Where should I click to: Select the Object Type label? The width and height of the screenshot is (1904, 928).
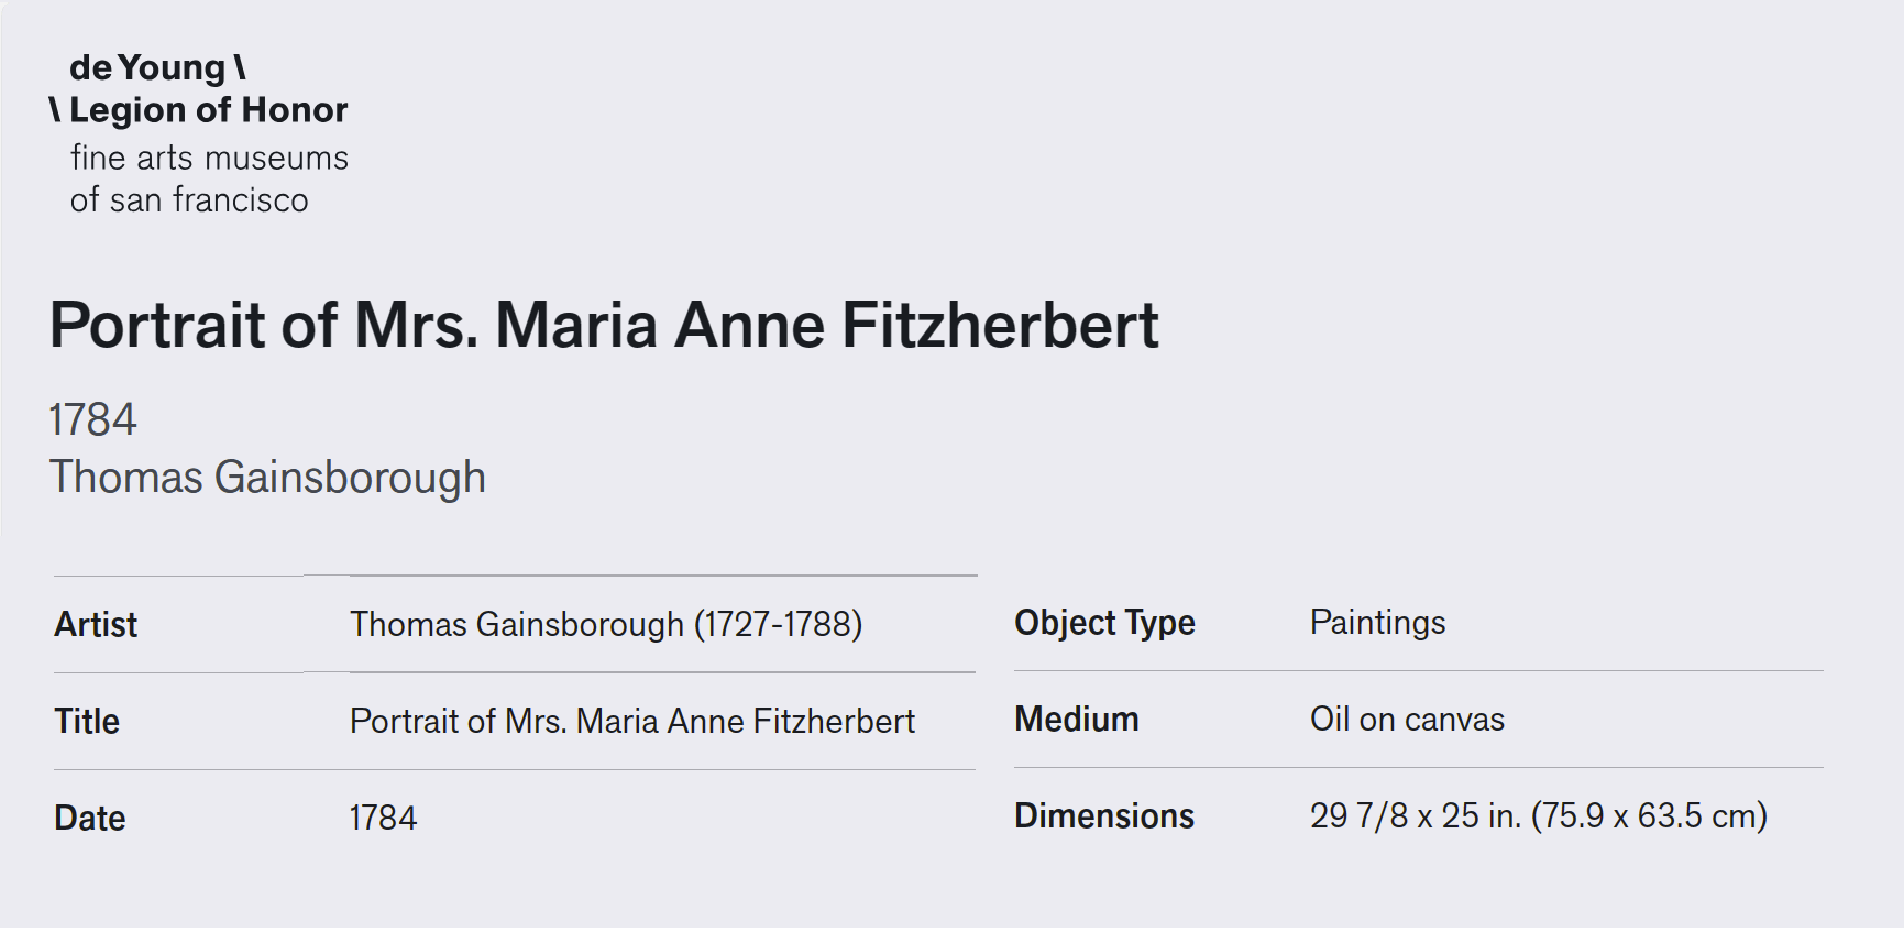[x=1105, y=623]
